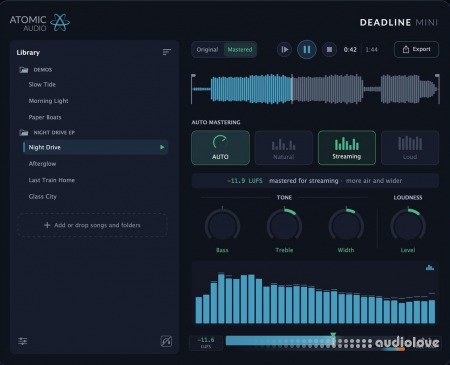This screenshot has height=365, width=450.
Task: Click the bypass icon at library bottom
Action: click(166, 341)
